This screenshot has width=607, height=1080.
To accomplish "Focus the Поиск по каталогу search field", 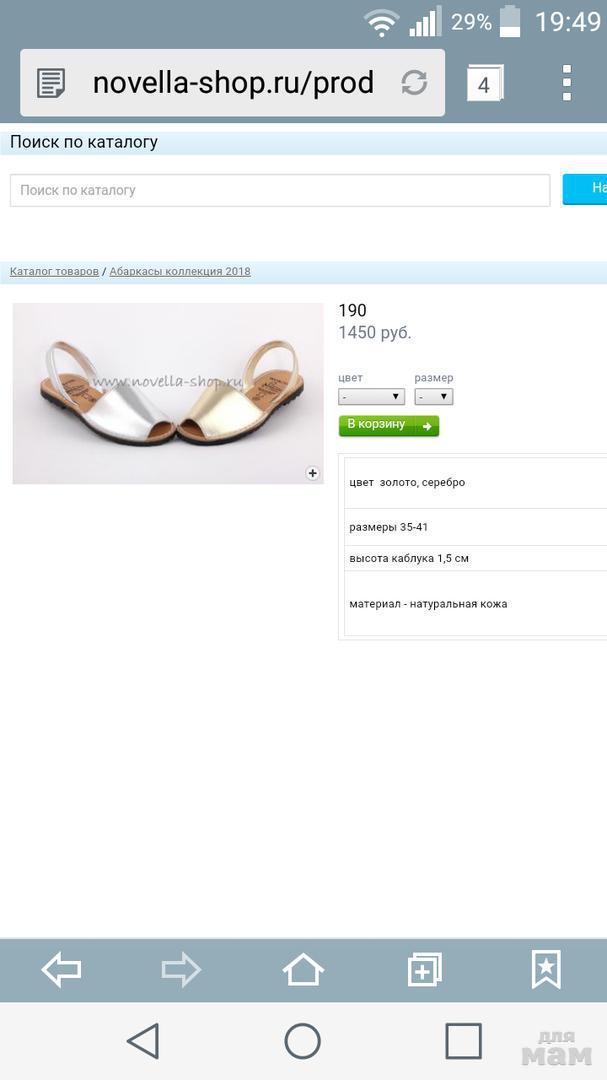I will pyautogui.click(x=280, y=190).
